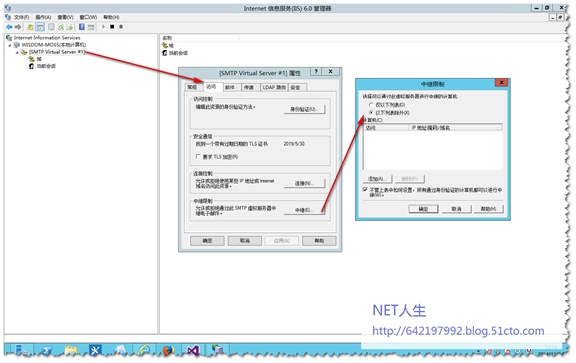Viewport: 576px width, 363px height.
Task: Collapse the WISDOM-MOSS tree node arrow
Action: (10, 45)
